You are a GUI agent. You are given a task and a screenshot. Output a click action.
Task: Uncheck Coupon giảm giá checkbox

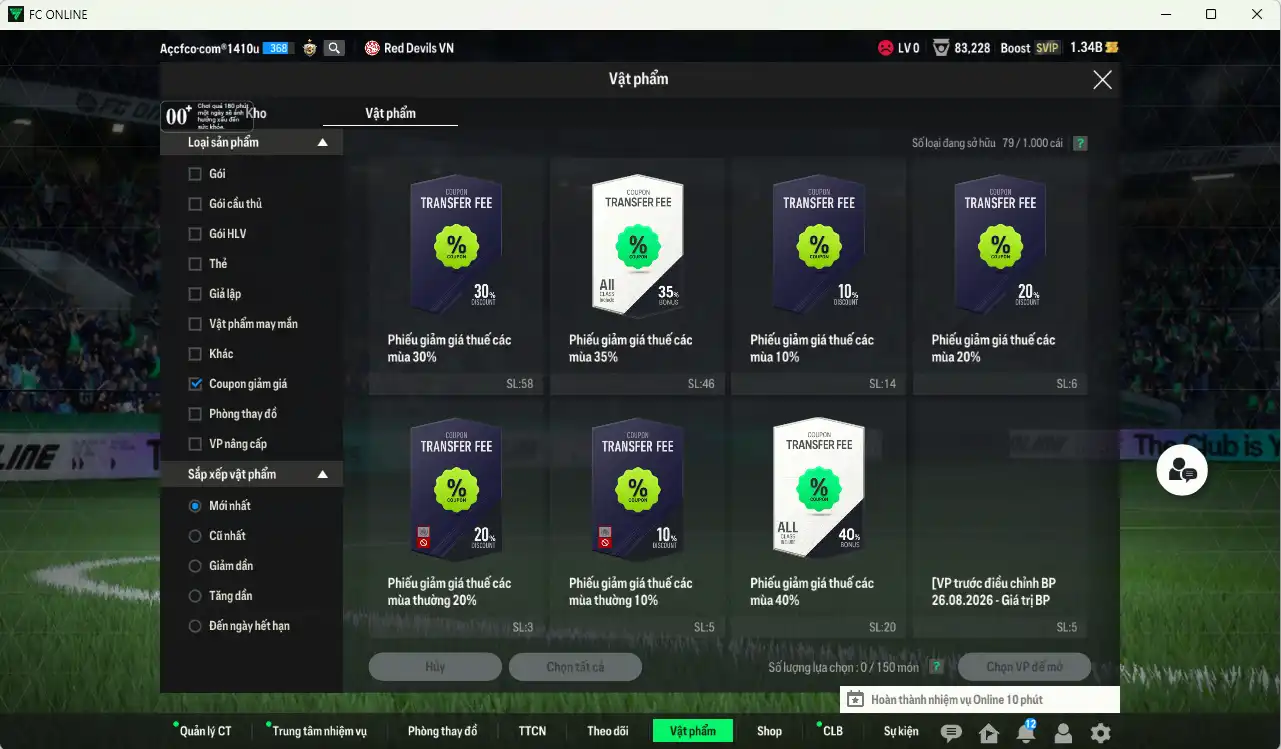195,384
